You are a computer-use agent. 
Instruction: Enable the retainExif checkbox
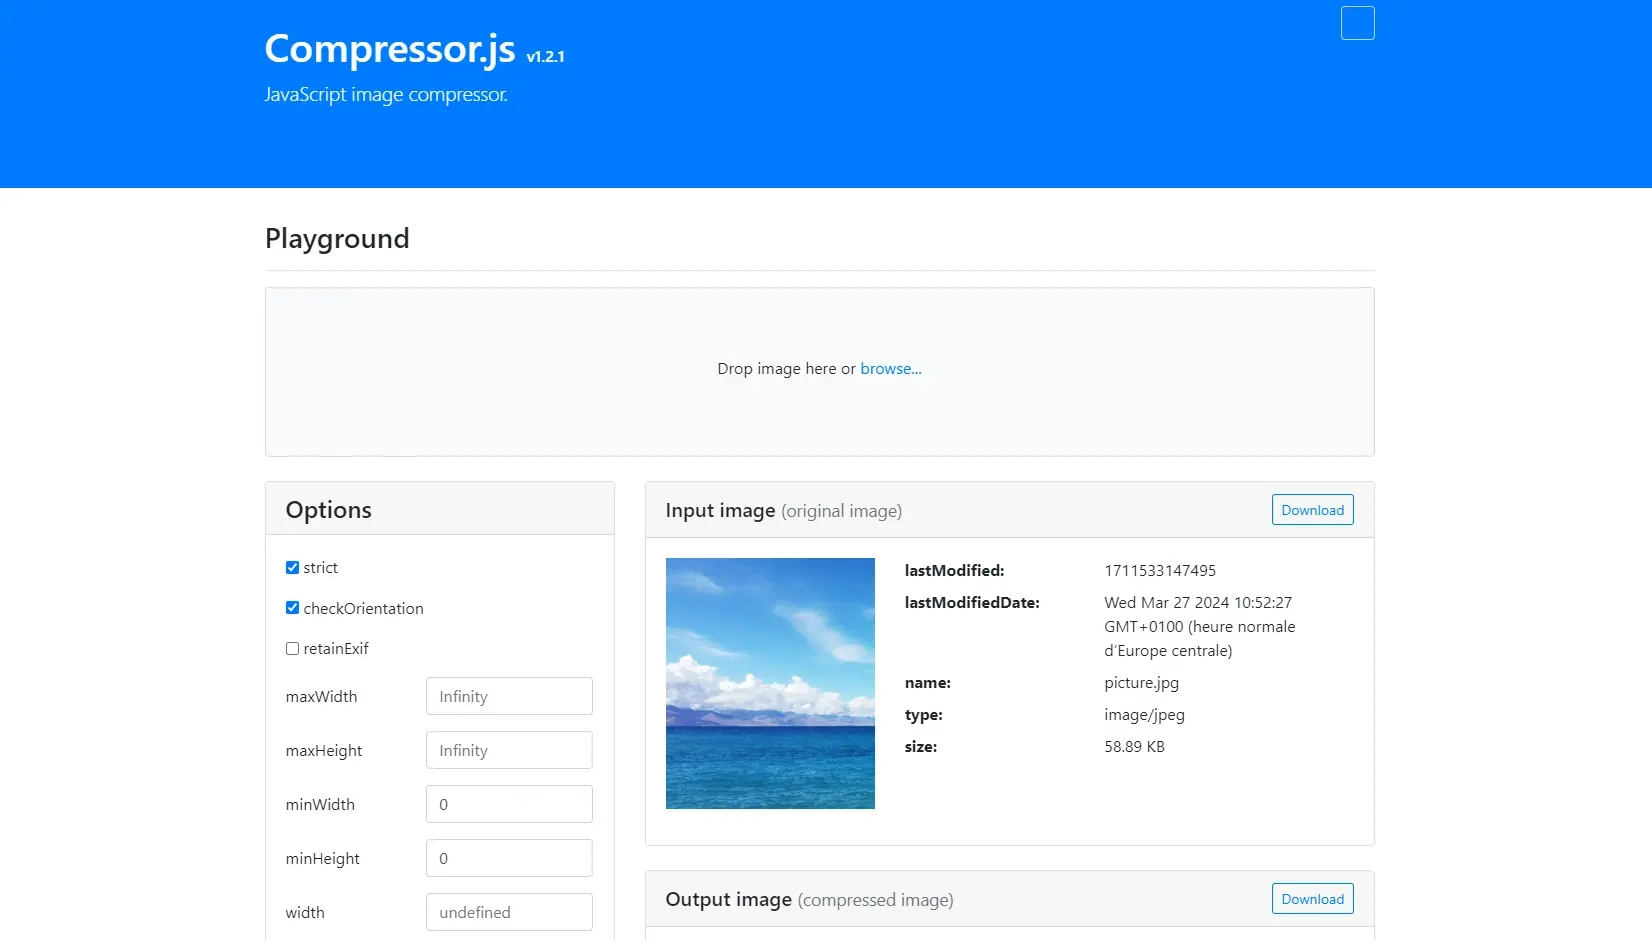292,648
